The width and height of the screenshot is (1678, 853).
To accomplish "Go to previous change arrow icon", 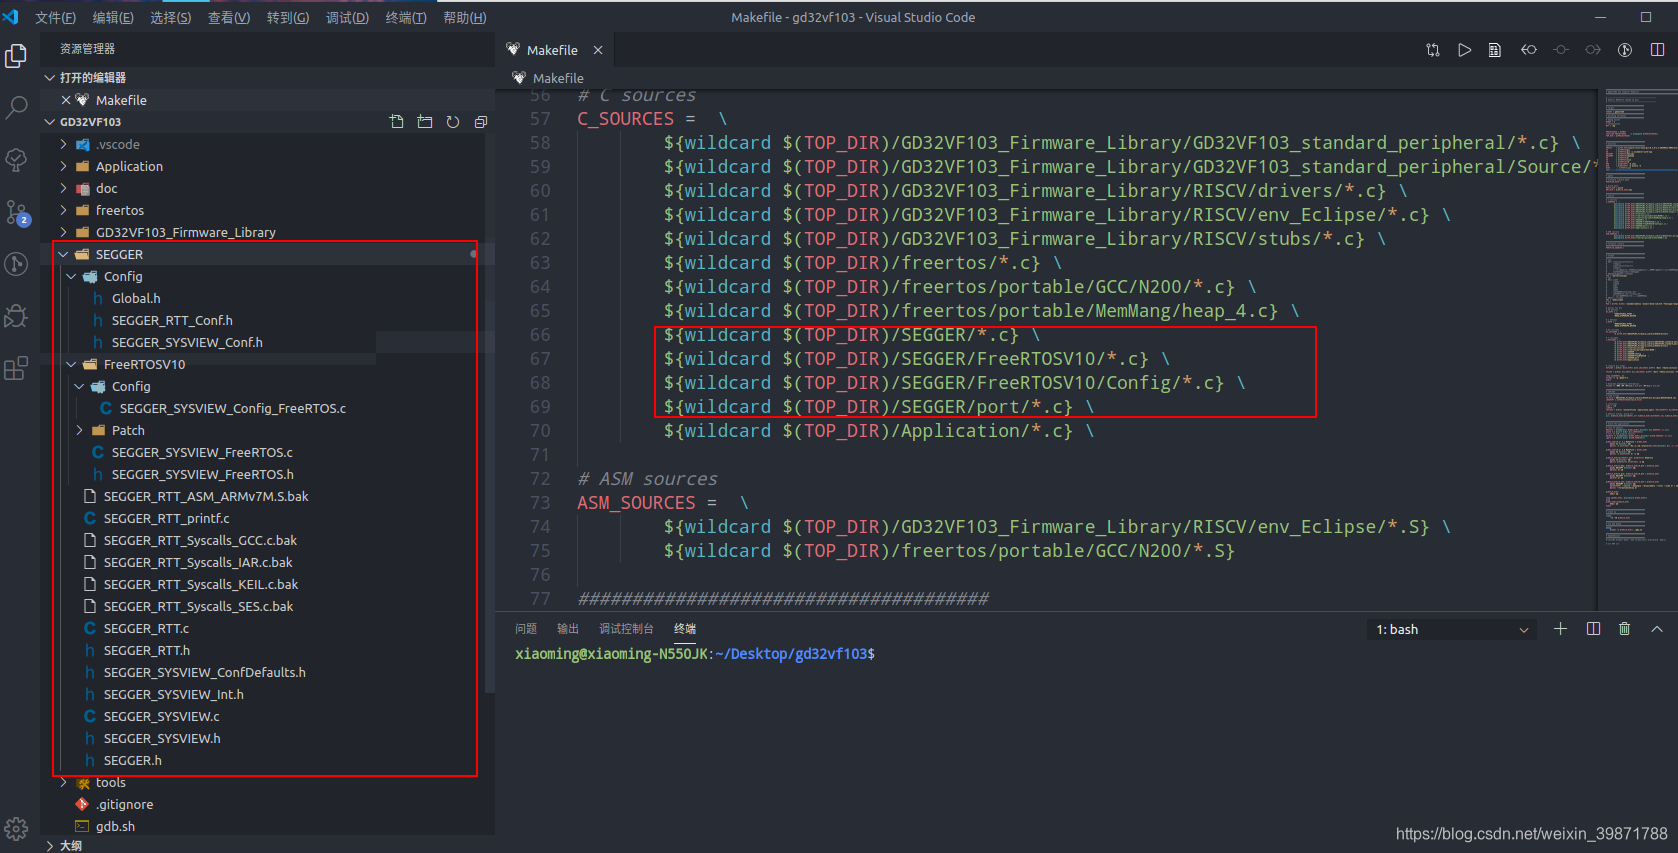I will 1529,50.
